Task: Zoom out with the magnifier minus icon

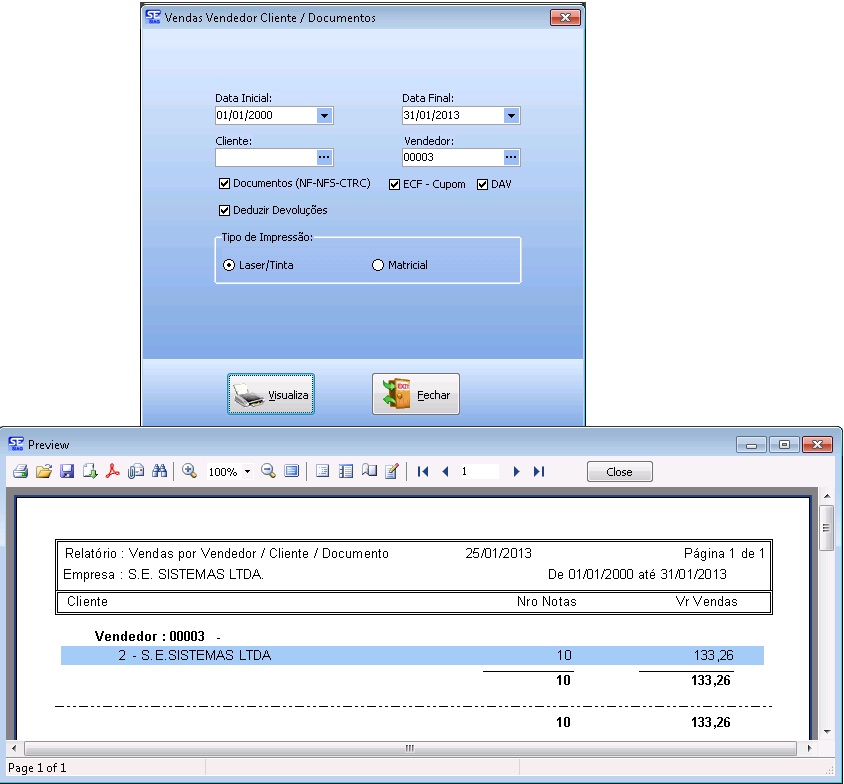Action: coord(268,471)
